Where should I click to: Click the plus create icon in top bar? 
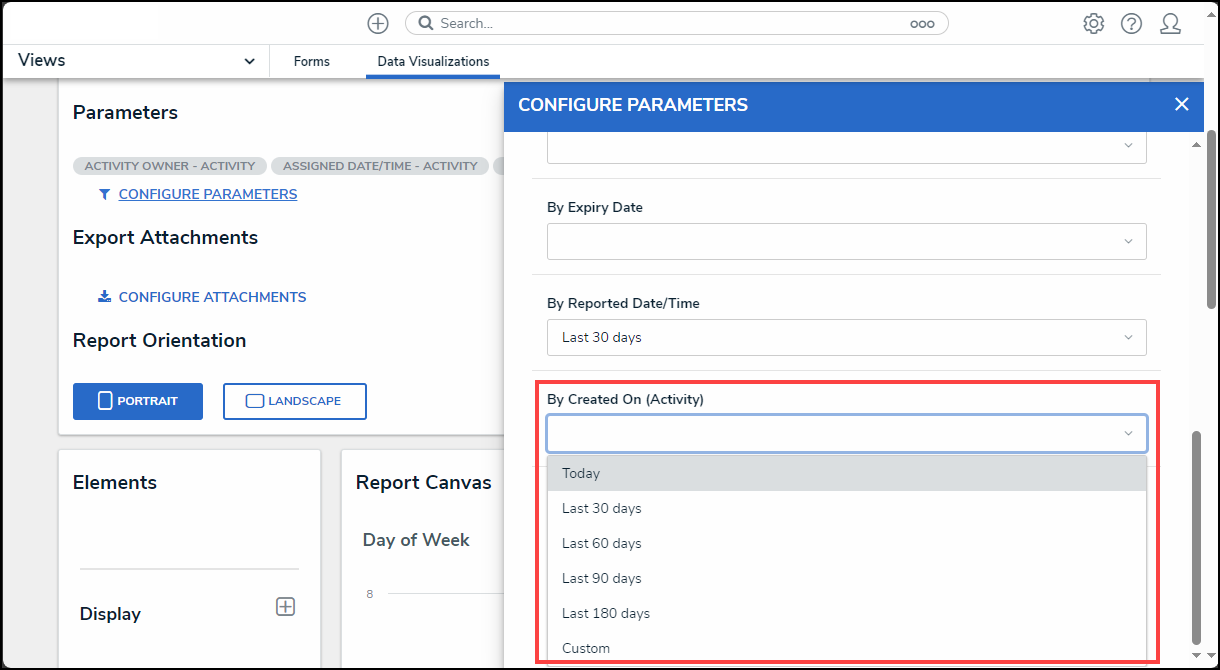(377, 23)
